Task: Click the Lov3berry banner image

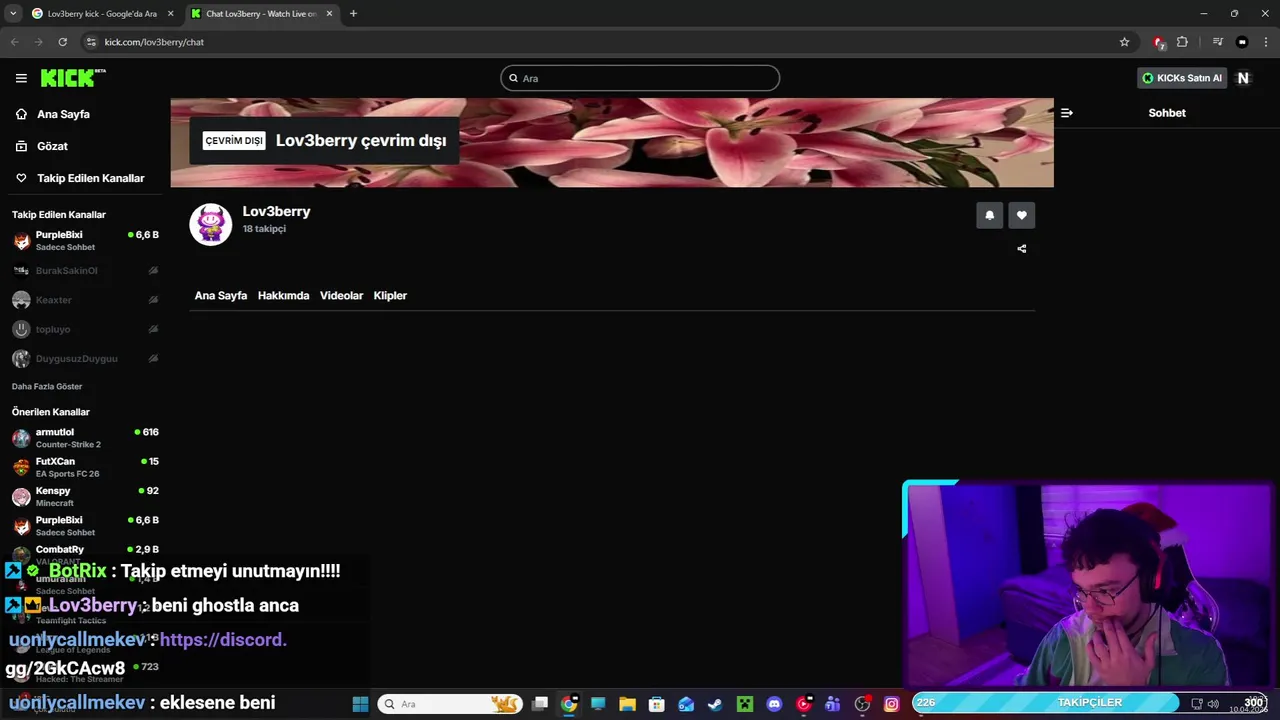Action: pyautogui.click(x=612, y=142)
